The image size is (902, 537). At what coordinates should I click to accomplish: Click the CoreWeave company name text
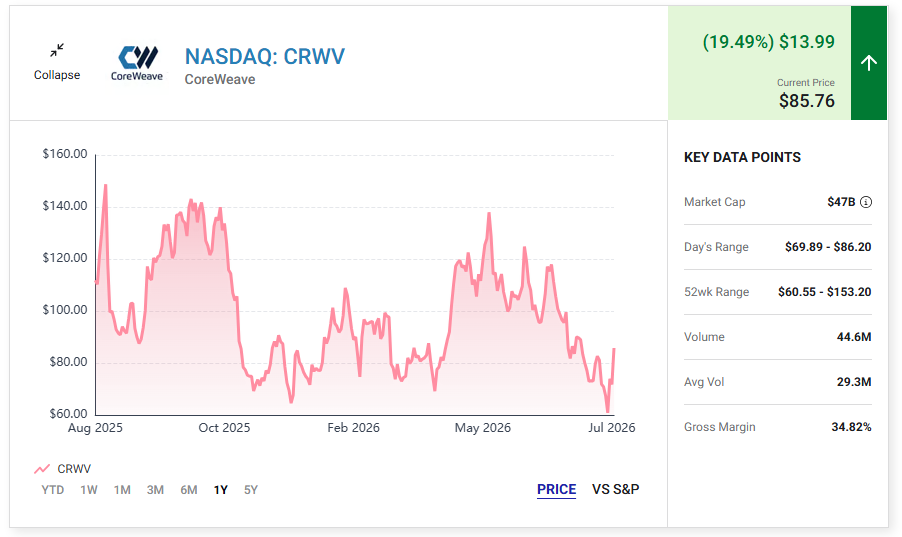tap(220, 79)
